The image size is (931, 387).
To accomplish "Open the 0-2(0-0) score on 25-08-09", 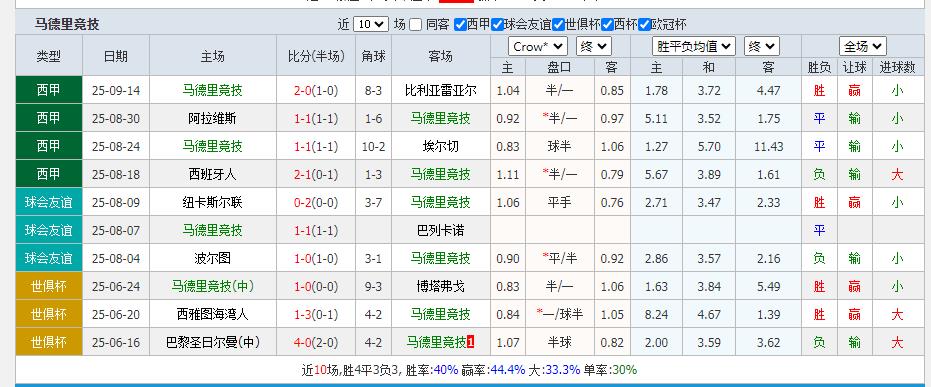I will click(316, 202).
